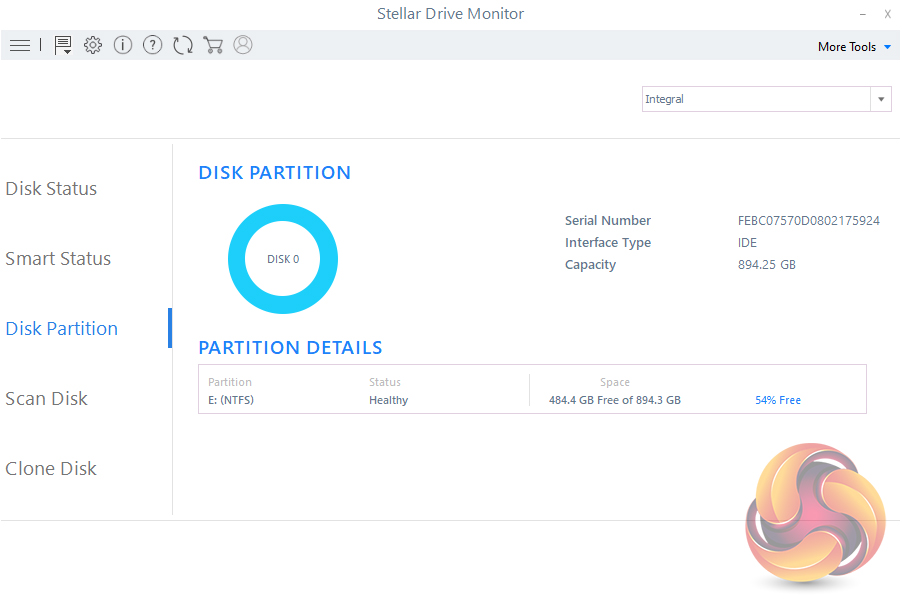This screenshot has width=902, height=599.
Task: Click the DISK 0 donut chart
Action: pyautogui.click(x=283, y=259)
